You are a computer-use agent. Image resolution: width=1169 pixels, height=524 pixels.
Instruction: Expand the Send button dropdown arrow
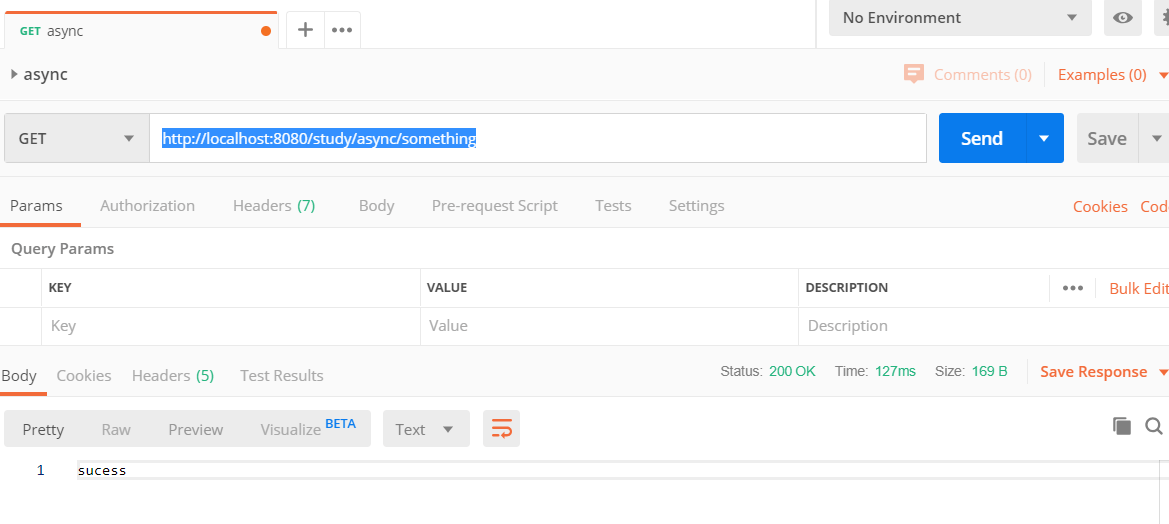(1044, 138)
